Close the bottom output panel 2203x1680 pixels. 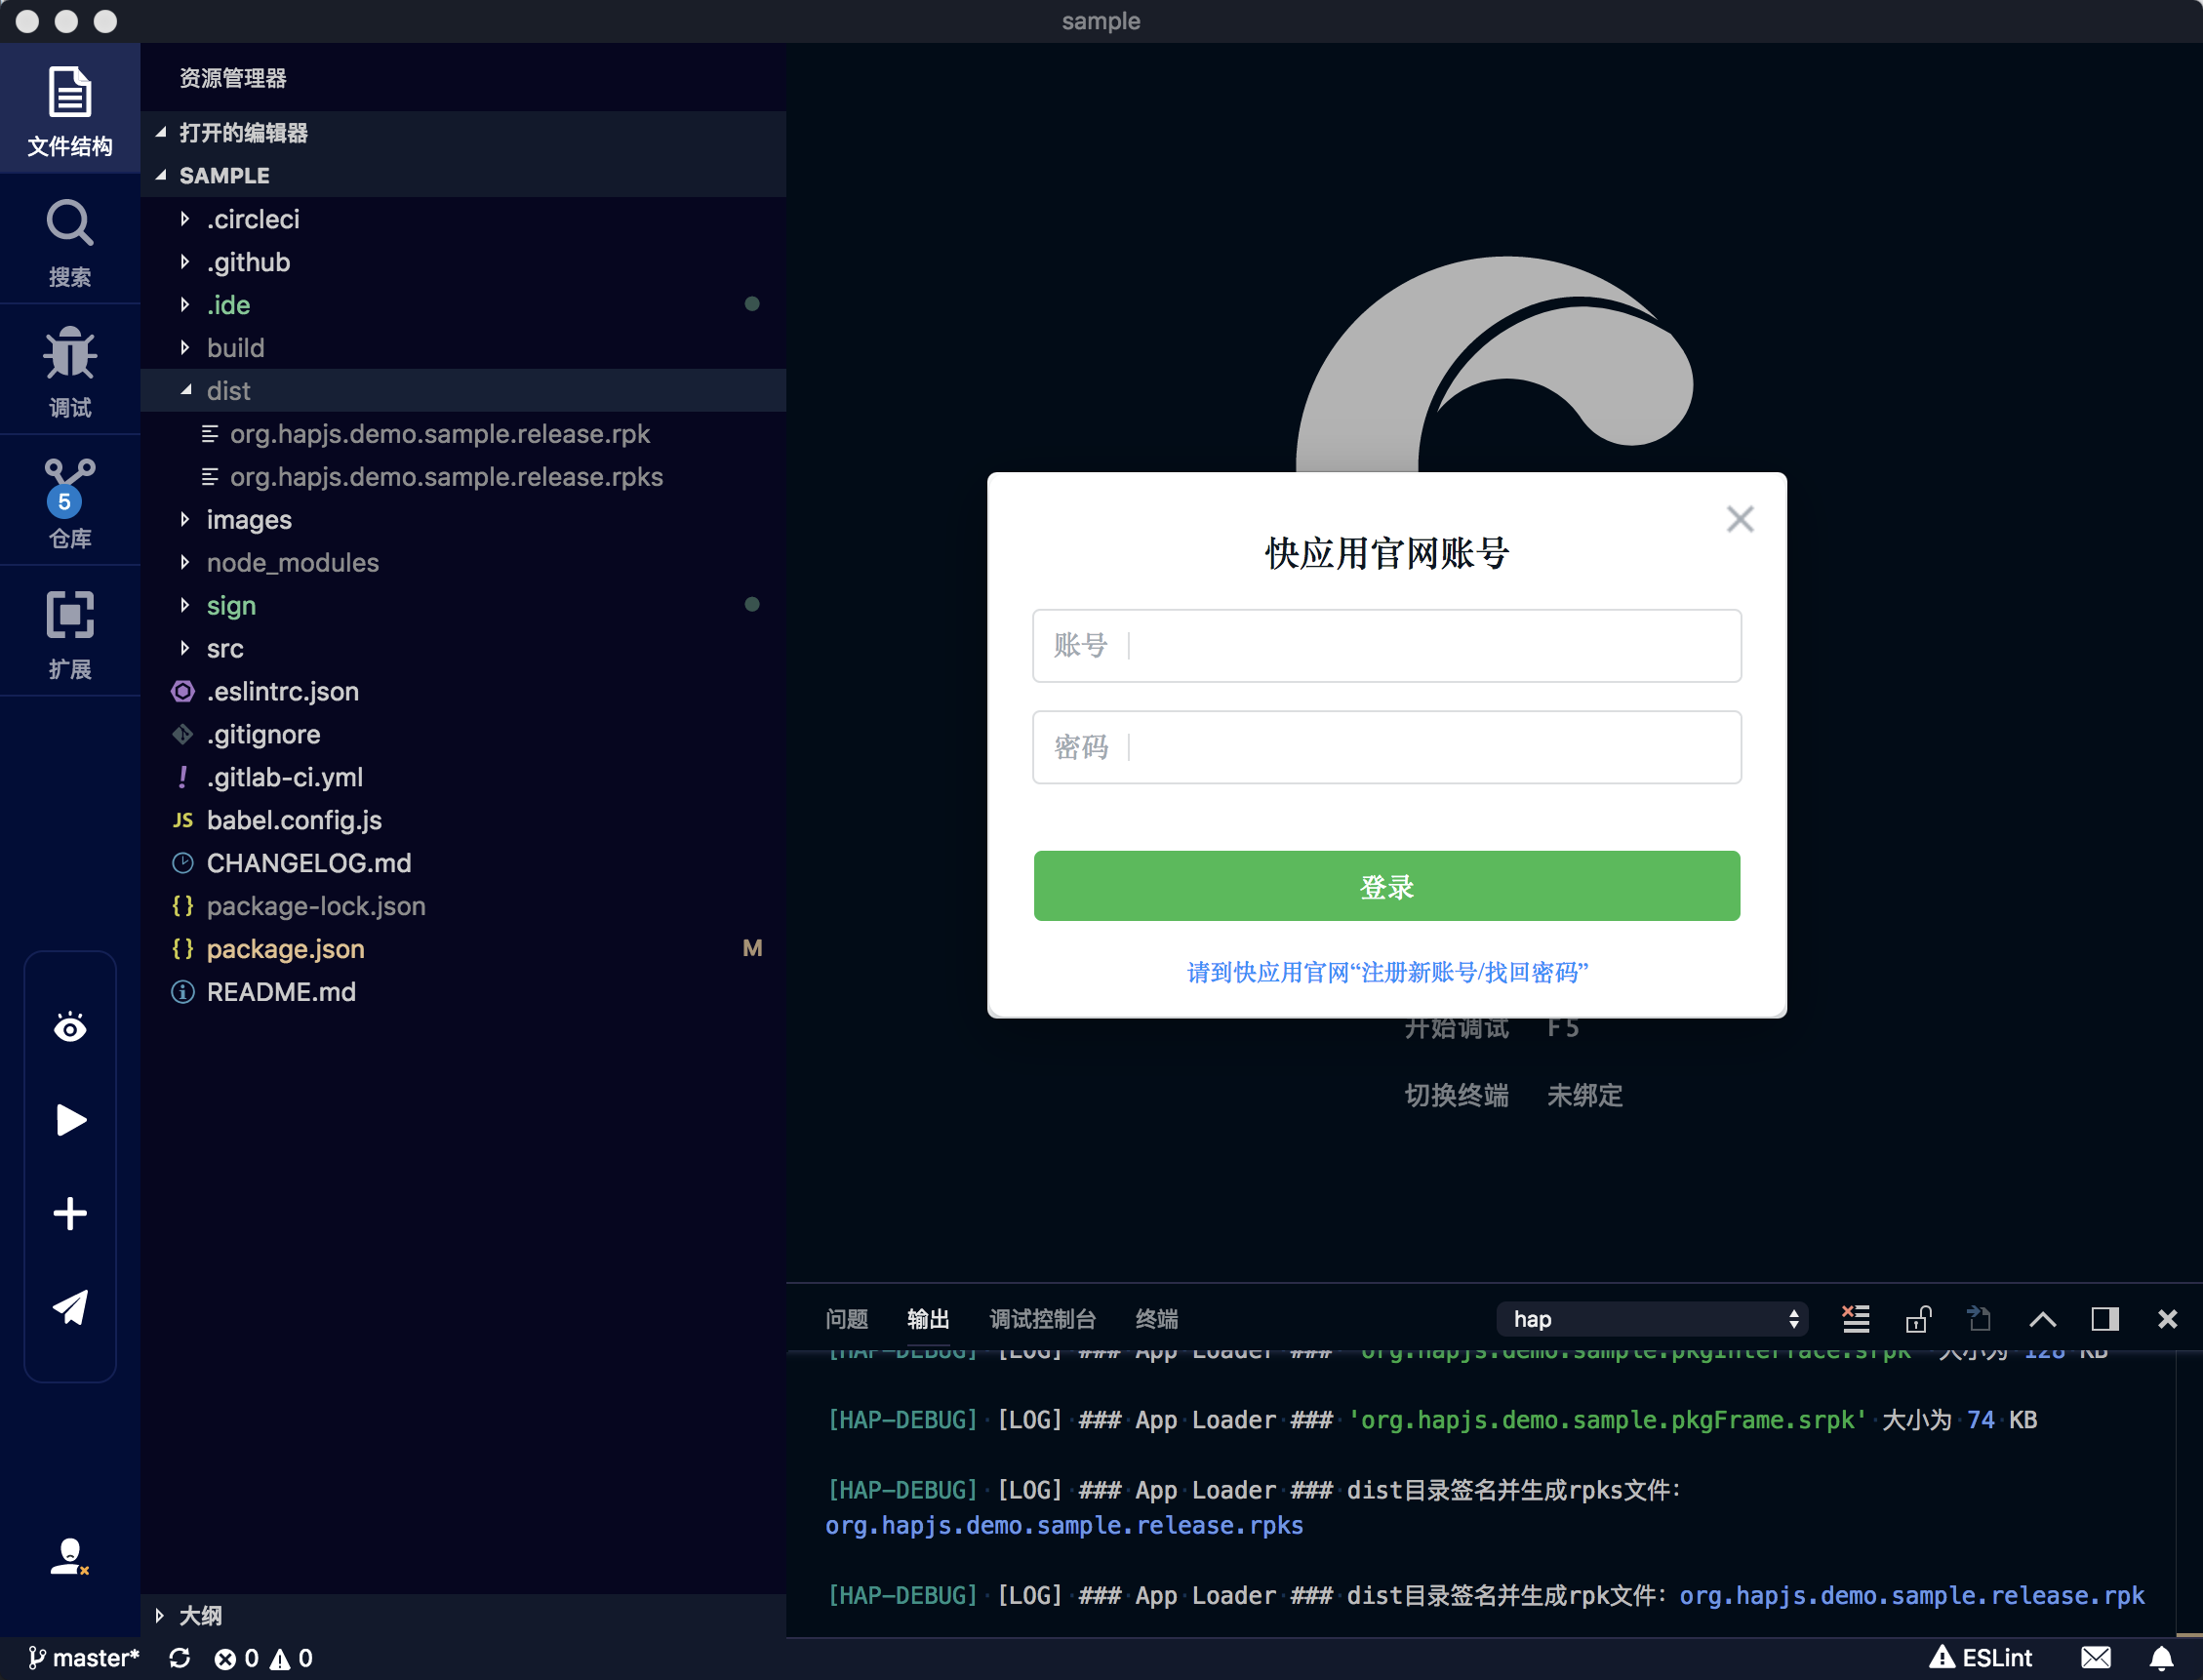pyautogui.click(x=2167, y=1319)
